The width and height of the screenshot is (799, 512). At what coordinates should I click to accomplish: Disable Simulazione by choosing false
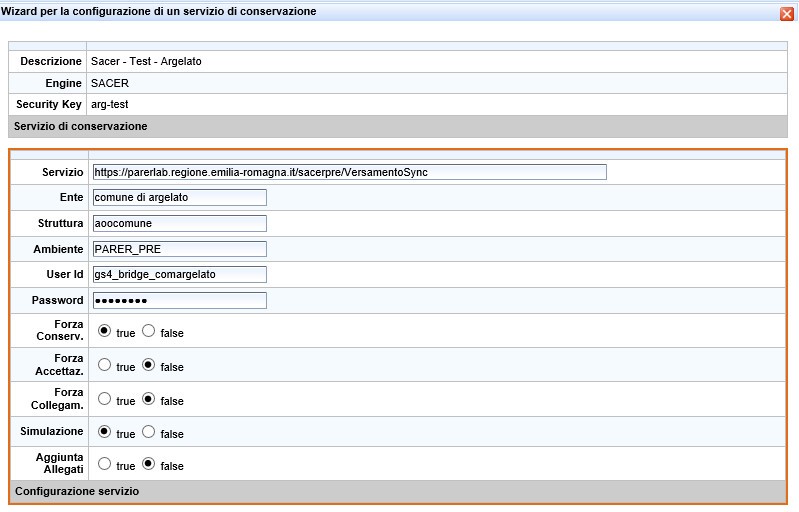point(148,432)
